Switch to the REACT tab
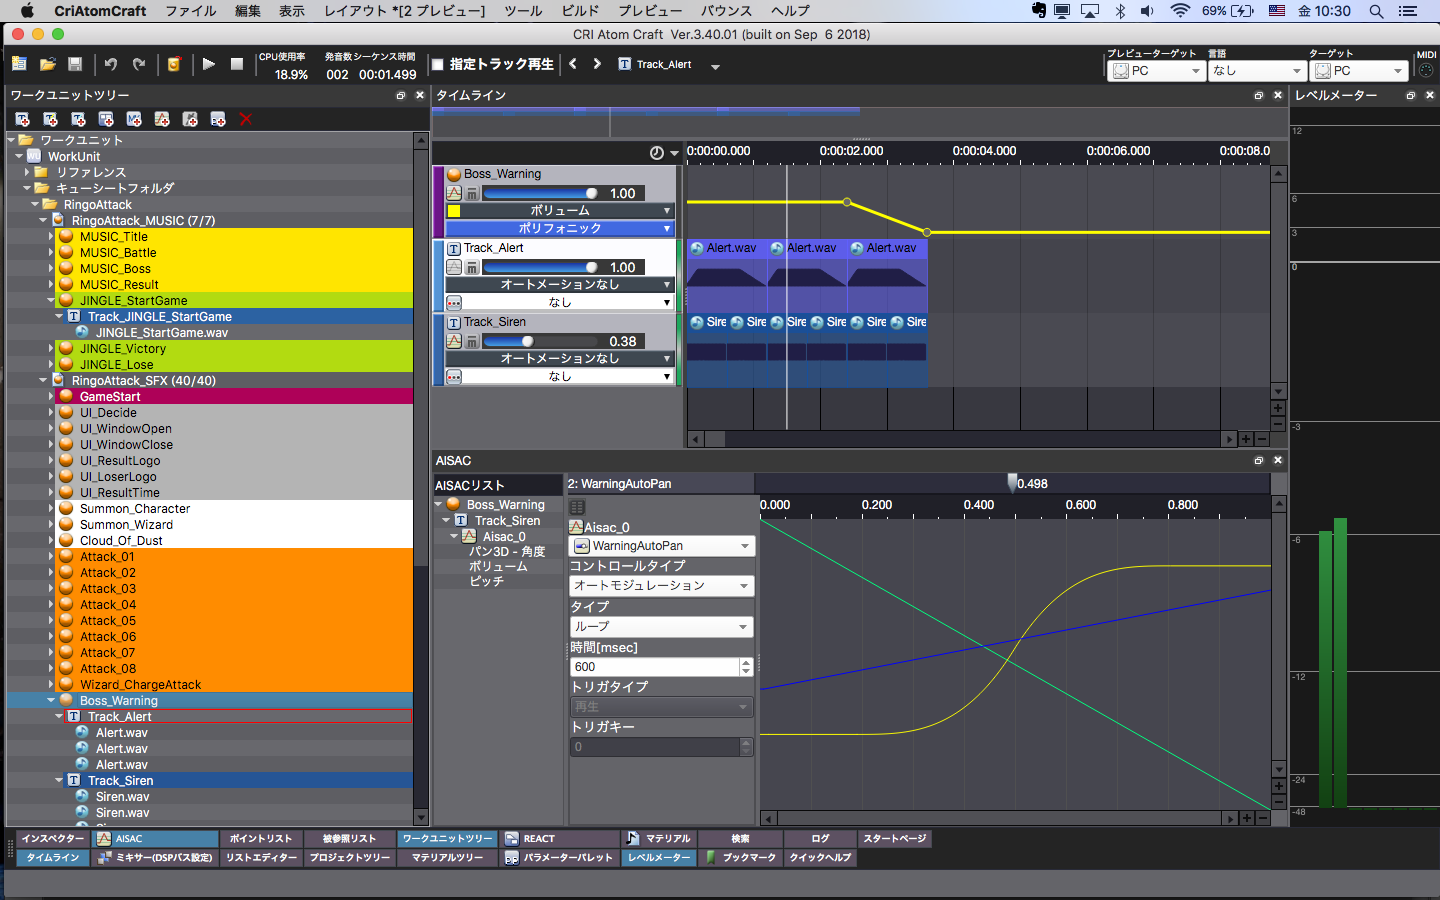Viewport: 1440px width, 900px height. (560, 839)
